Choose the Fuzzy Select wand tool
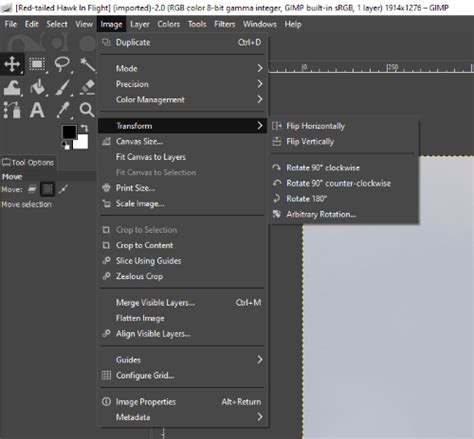This screenshot has width=474, height=439. (87, 64)
